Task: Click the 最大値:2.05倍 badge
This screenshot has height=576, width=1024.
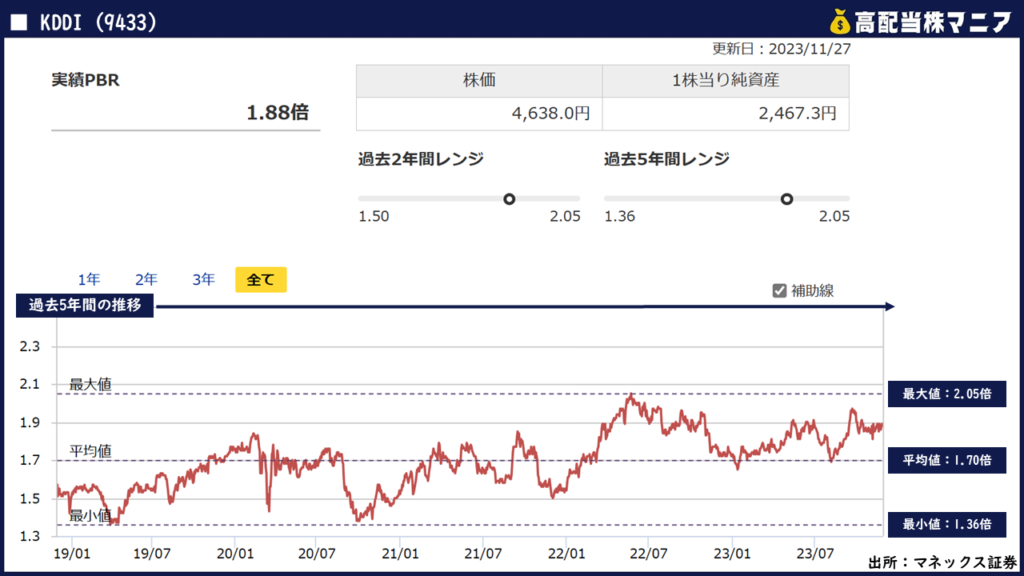Action: pos(947,394)
